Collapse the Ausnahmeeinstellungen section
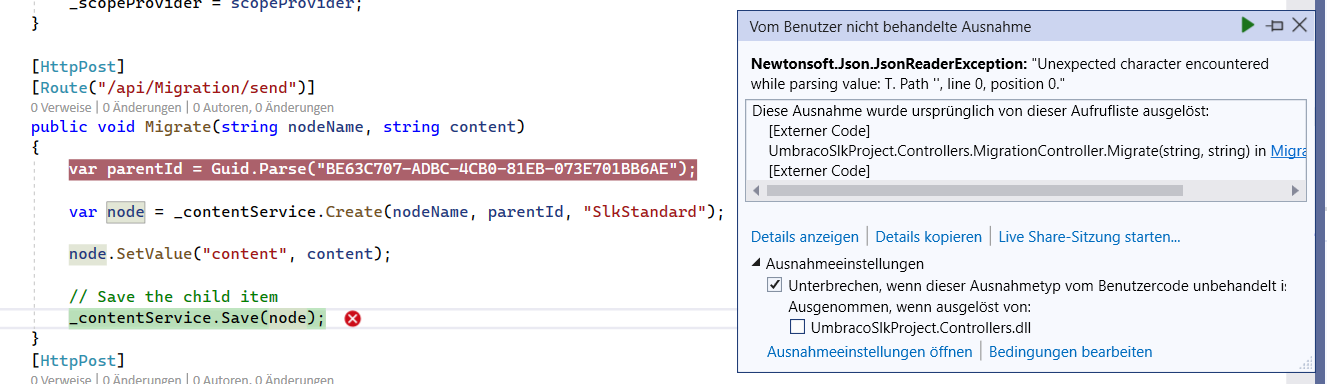The height and width of the screenshot is (384, 1327). click(756, 264)
